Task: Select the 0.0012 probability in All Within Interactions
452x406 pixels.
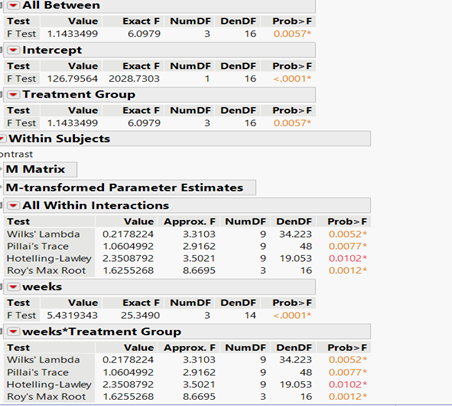Action: pos(348,271)
